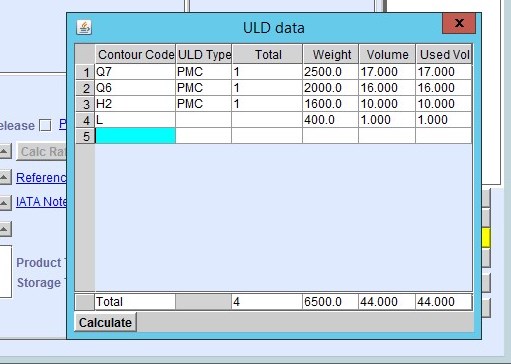Click the ULD Type column header

click(x=204, y=54)
